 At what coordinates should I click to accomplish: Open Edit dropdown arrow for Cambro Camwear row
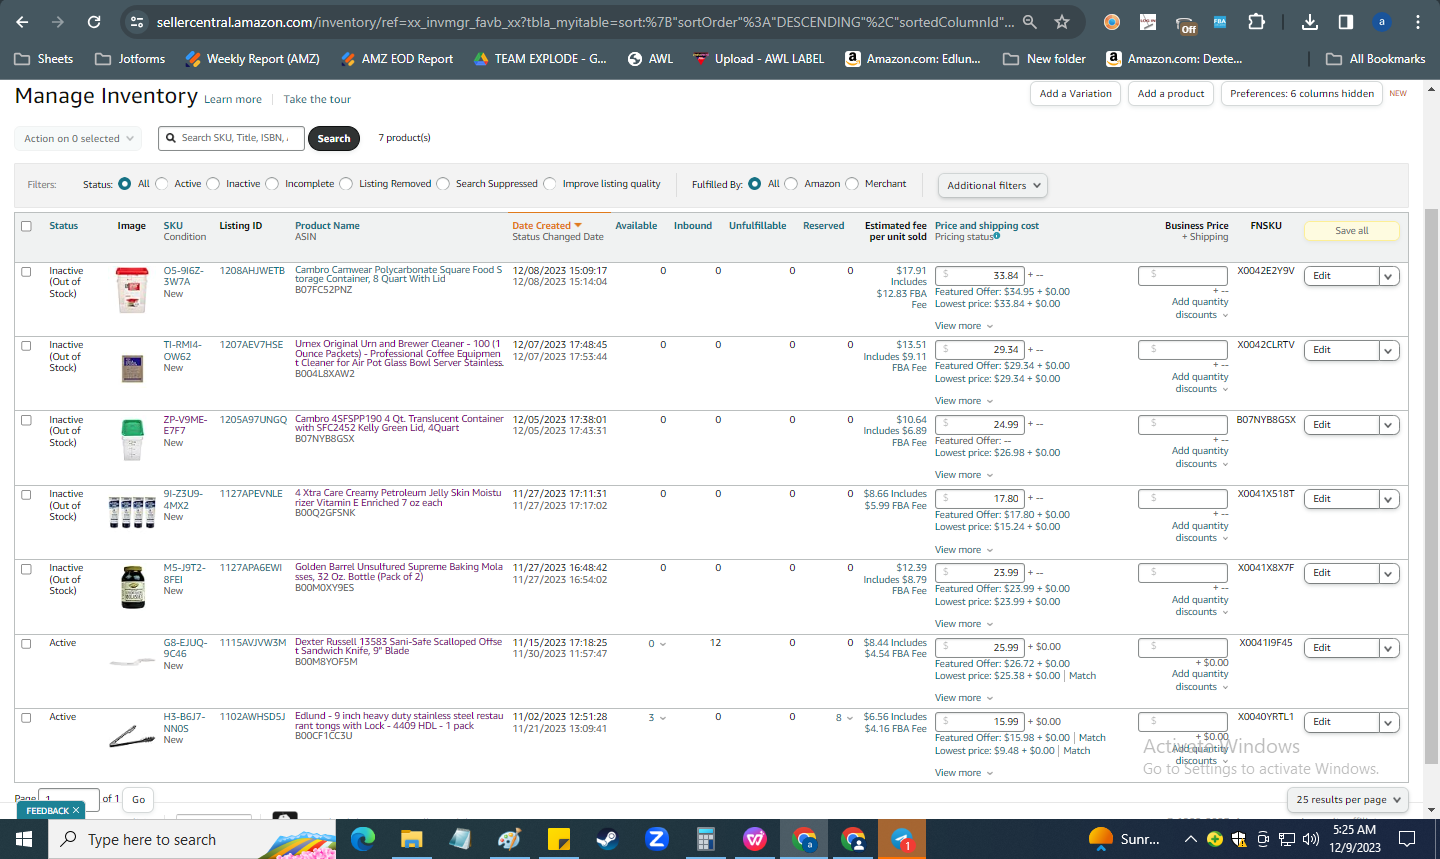coord(1389,276)
